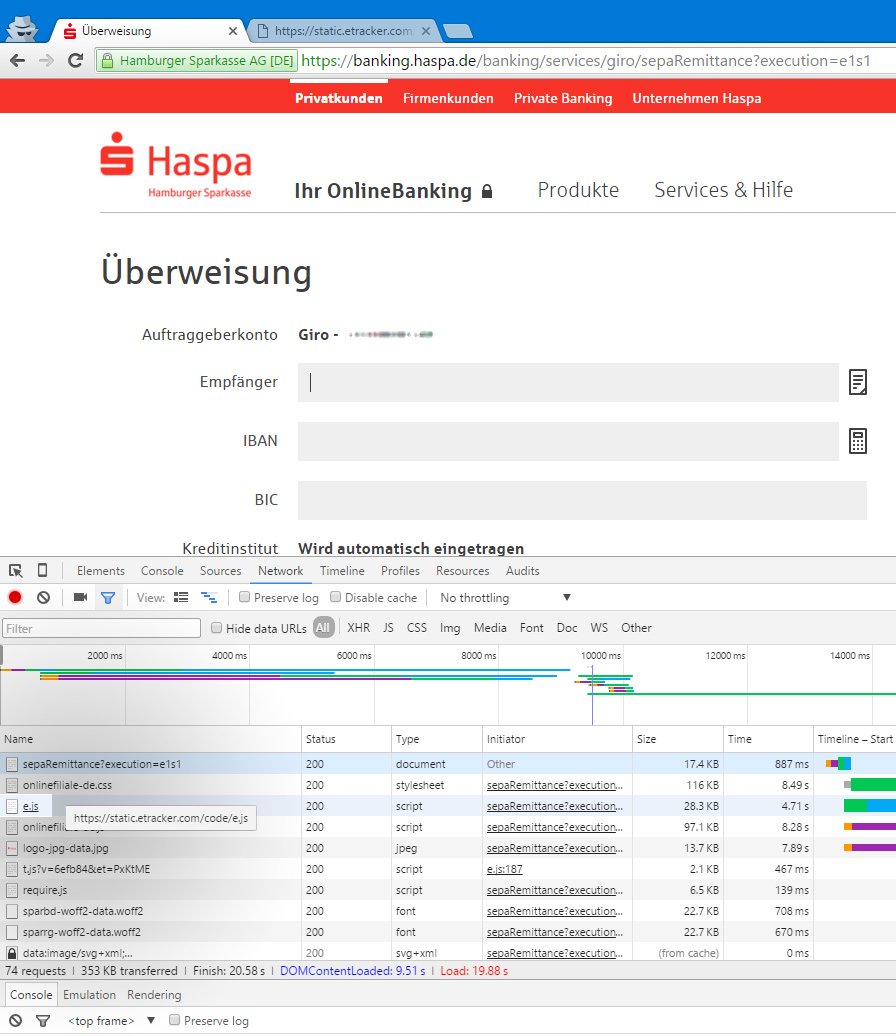Screen dimensions: 896x1036
Task: Click the browser forward arrow
Action: tap(46, 61)
